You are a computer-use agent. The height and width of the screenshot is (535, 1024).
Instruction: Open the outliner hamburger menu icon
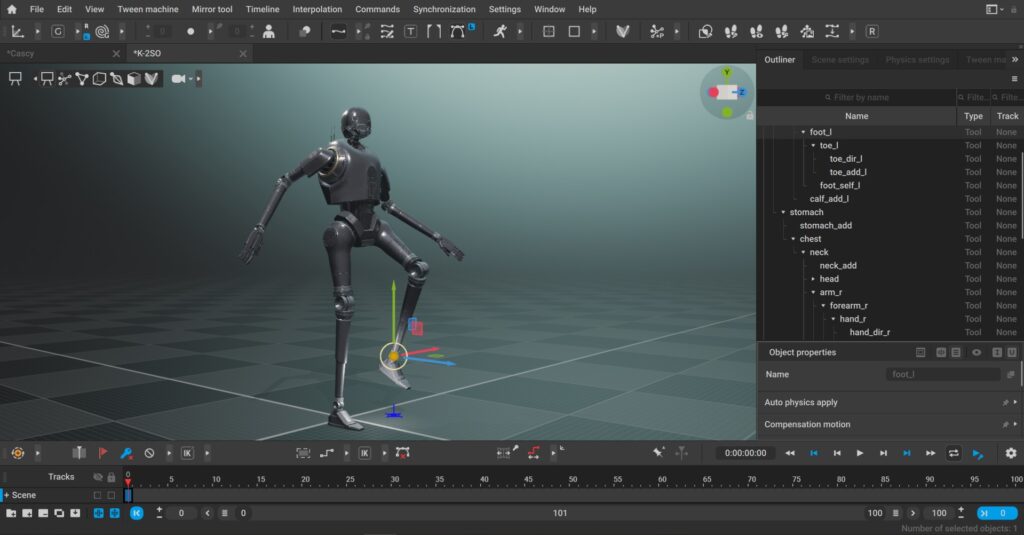click(1014, 78)
